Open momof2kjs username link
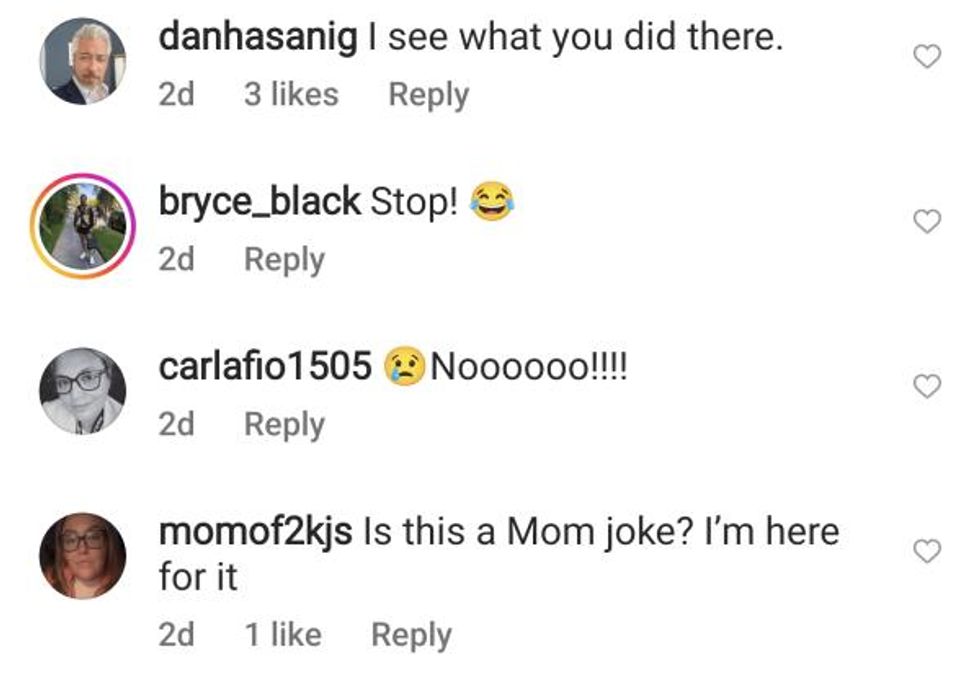 pyautogui.click(x=255, y=531)
